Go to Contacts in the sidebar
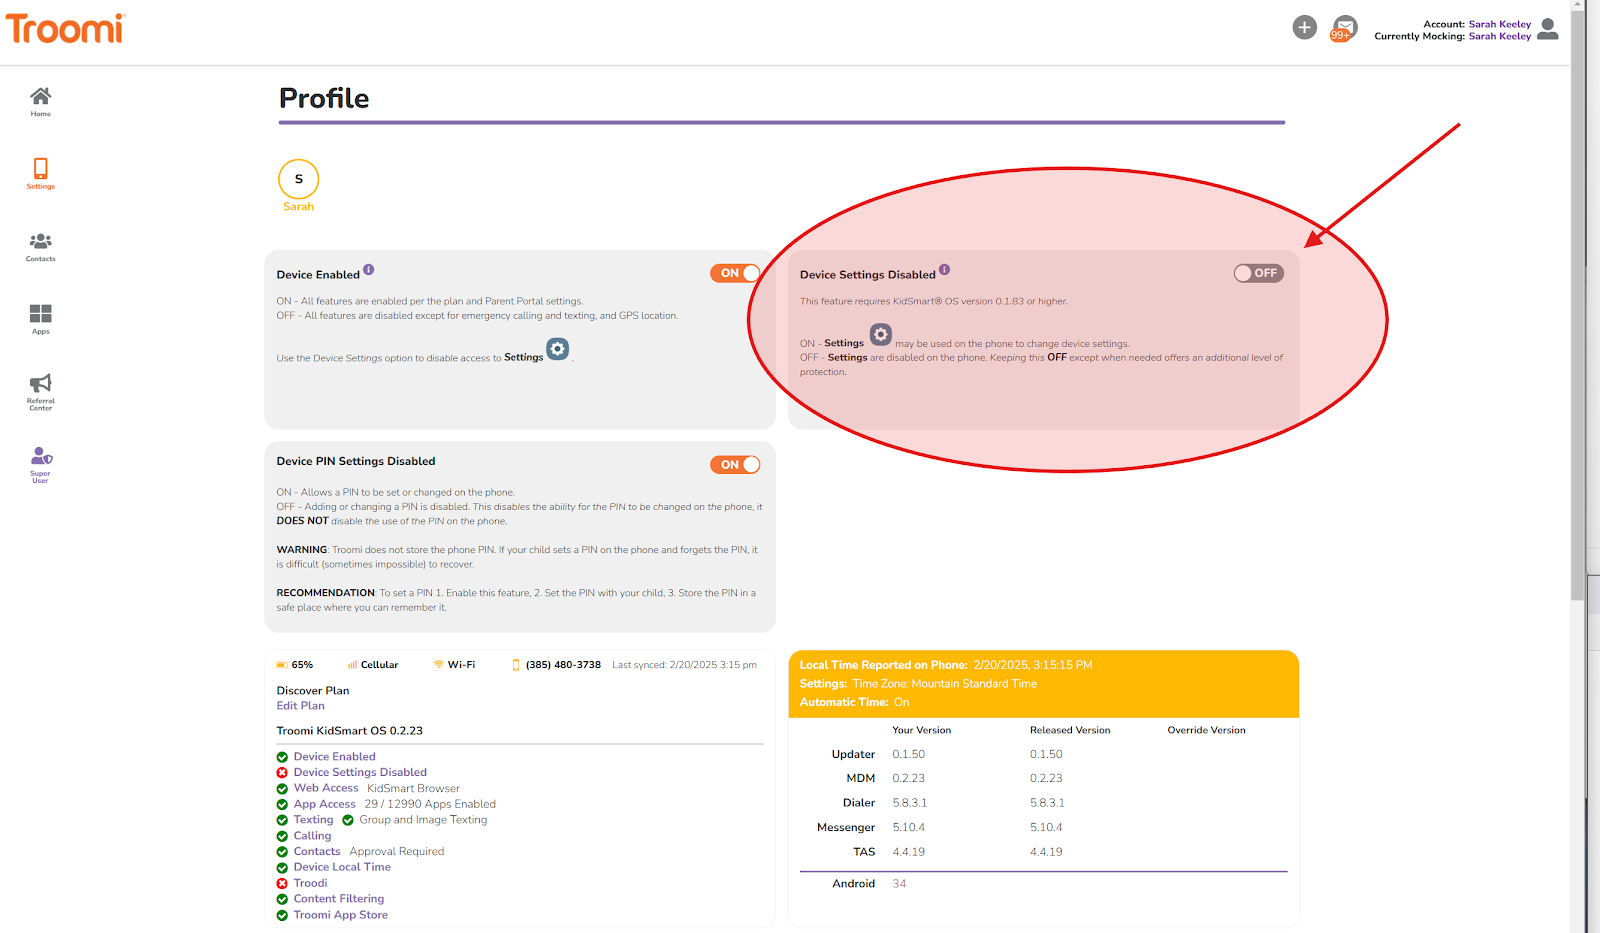Viewport: 1600px width, 933px height. tap(40, 246)
